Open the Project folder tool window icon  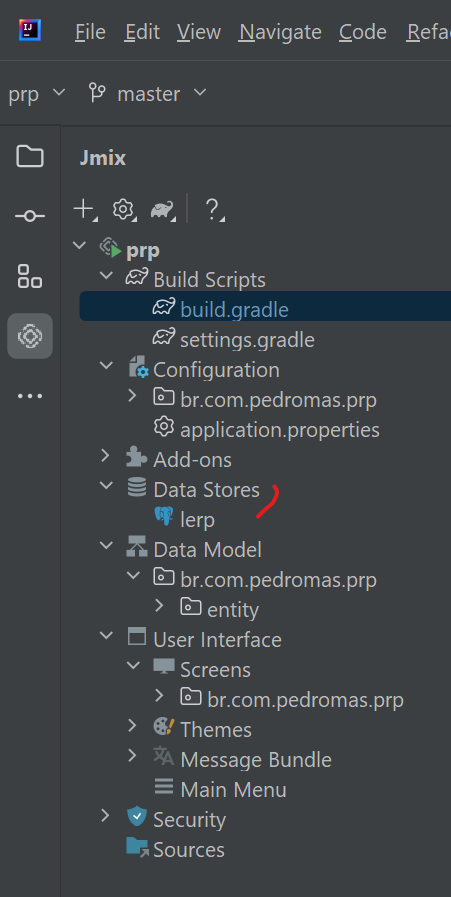click(x=30, y=156)
